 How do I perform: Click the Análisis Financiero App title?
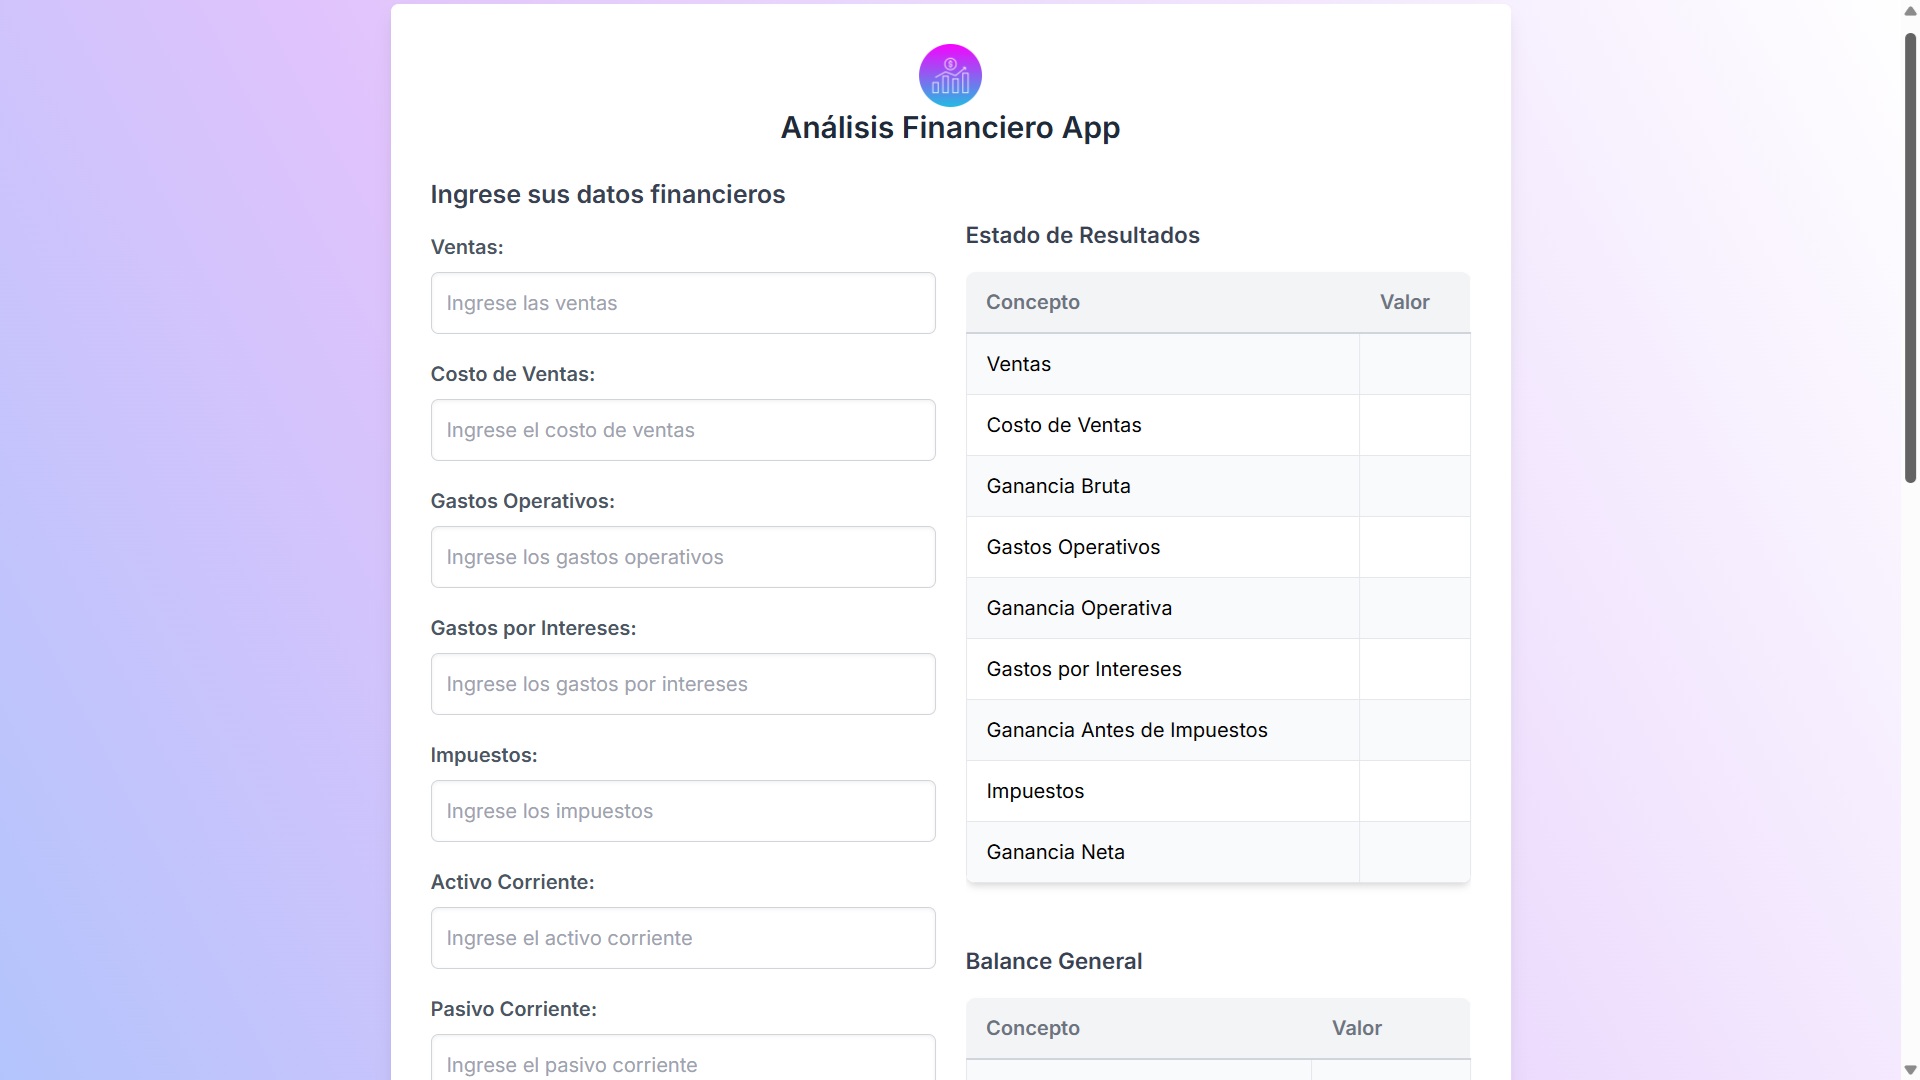tap(950, 128)
